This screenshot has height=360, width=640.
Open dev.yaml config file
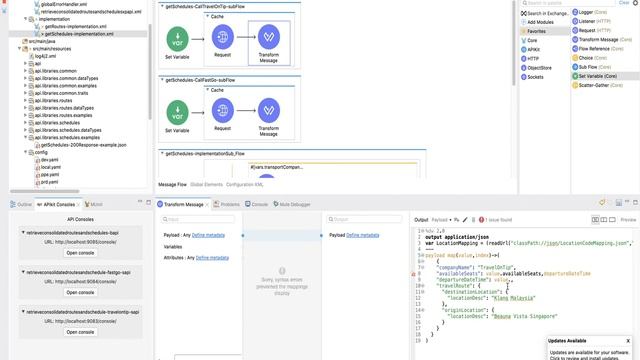49,160
